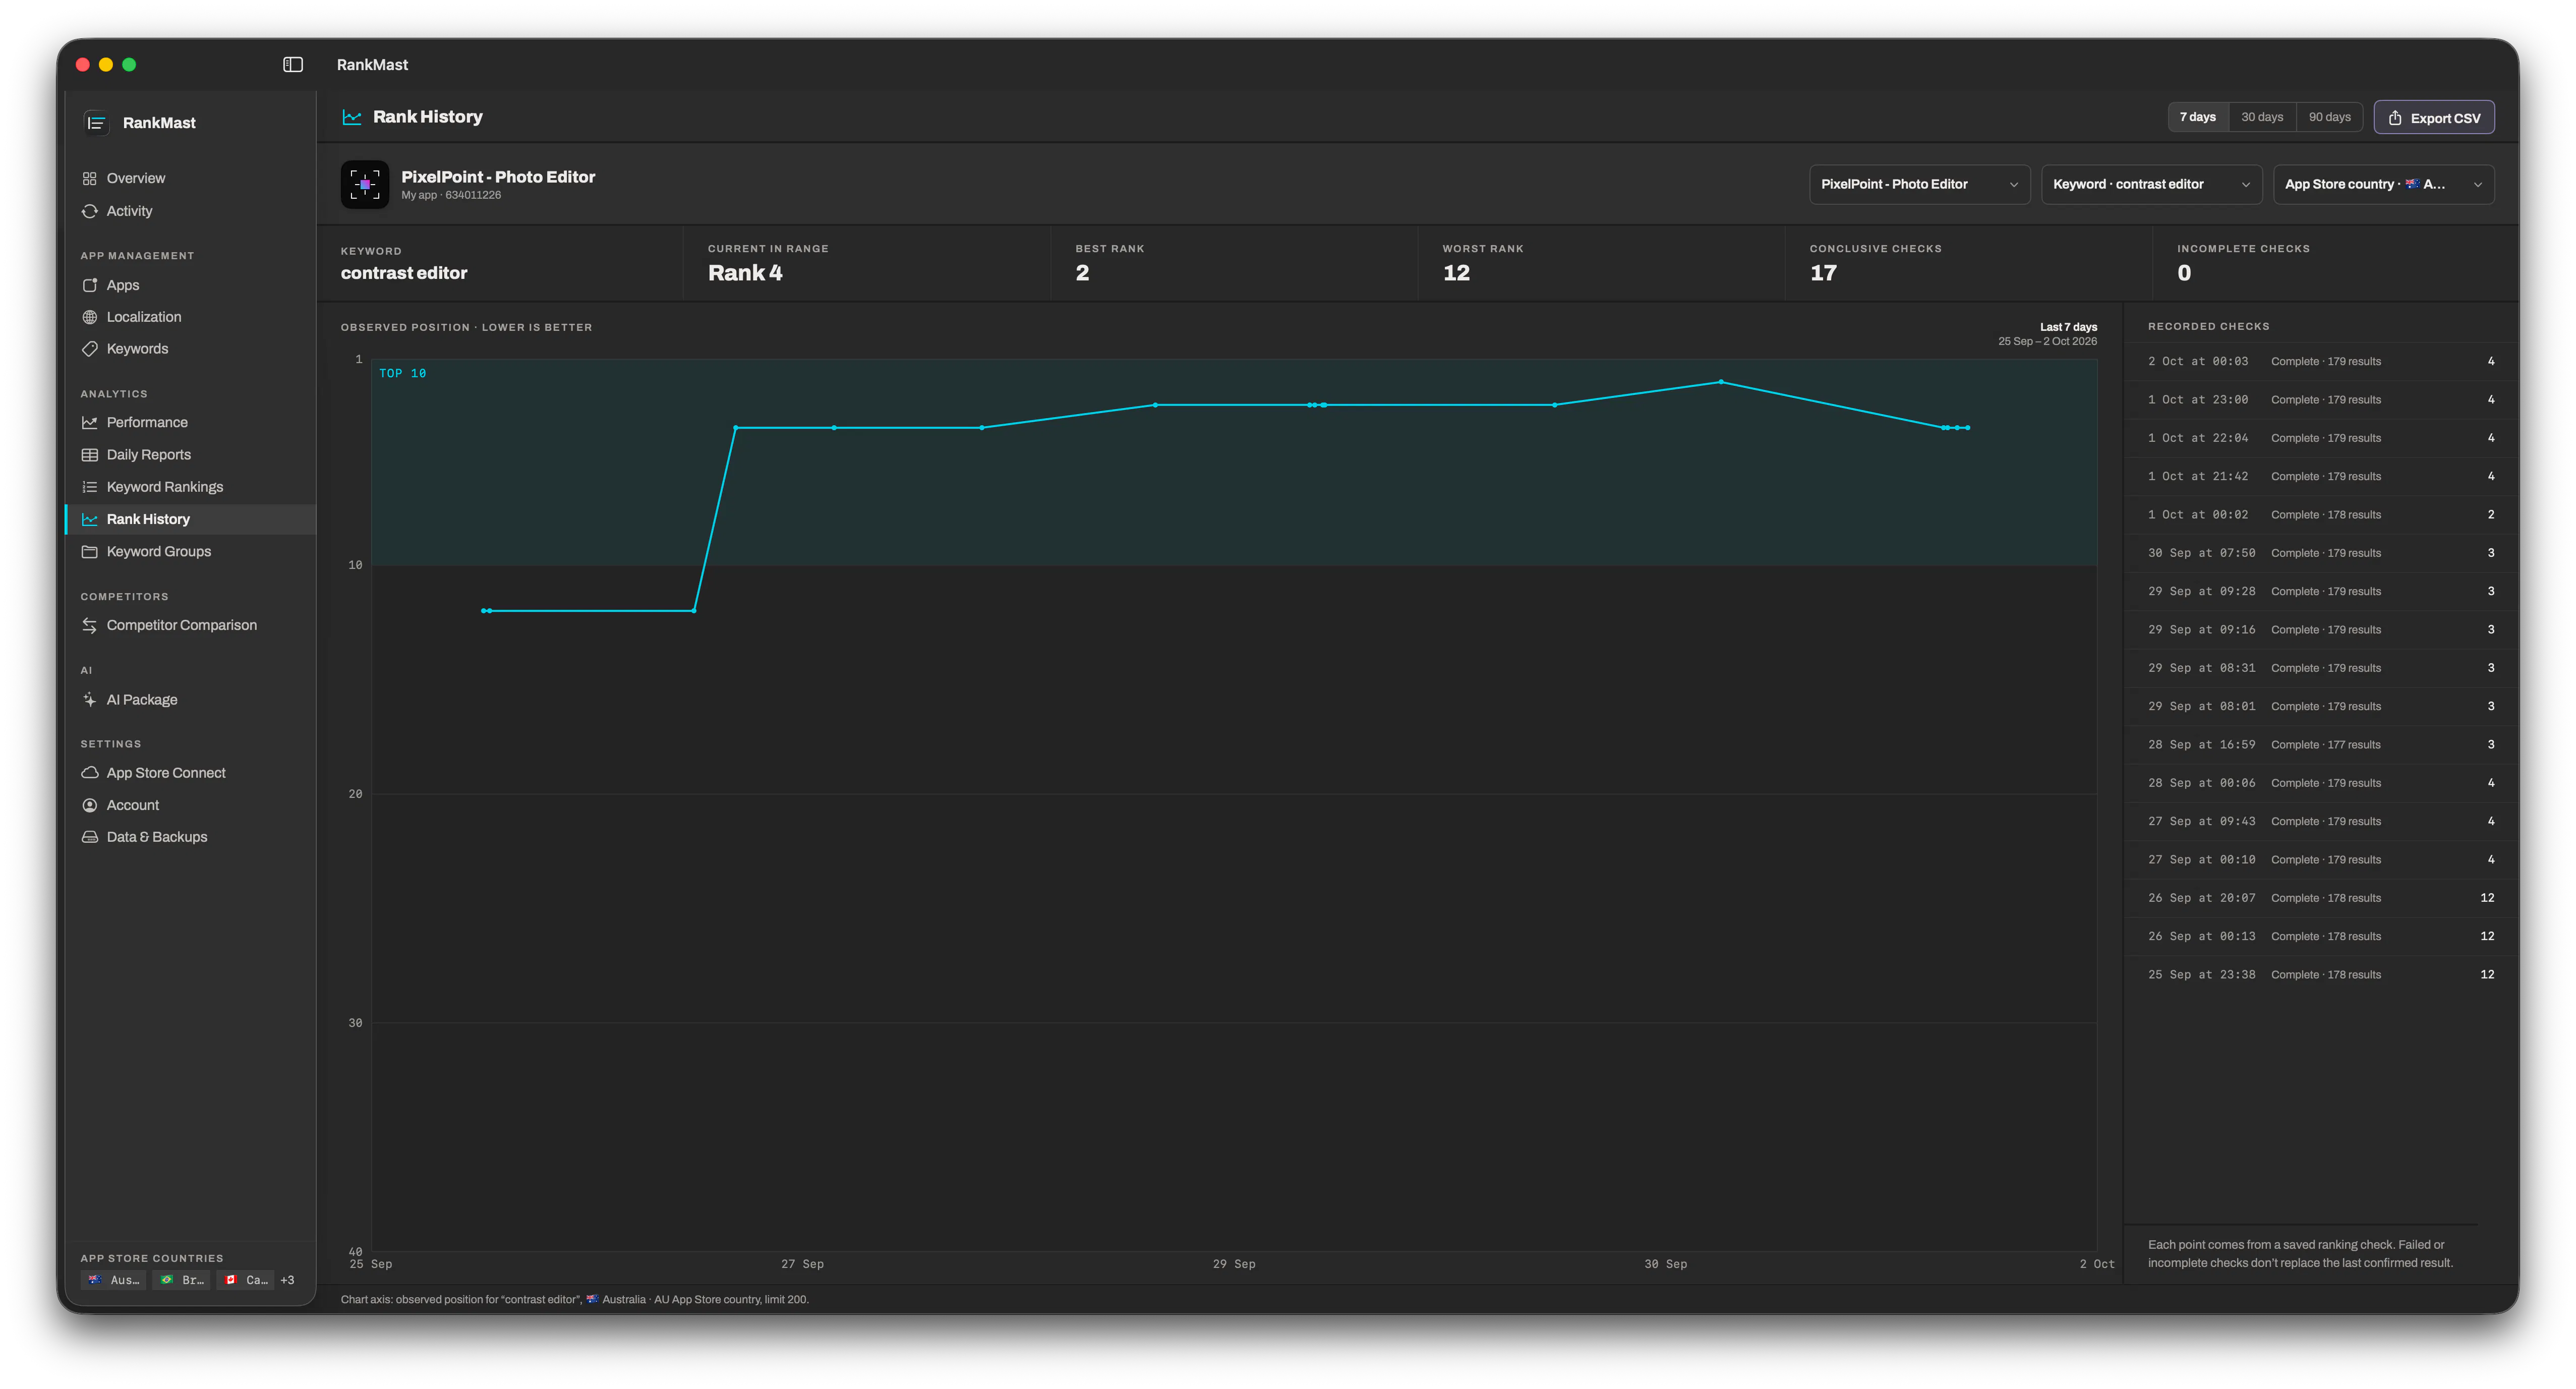Image resolution: width=2576 pixels, height=1389 pixels.
Task: Select the 28 Sep at 16:59 check
Action: click(x=2320, y=745)
